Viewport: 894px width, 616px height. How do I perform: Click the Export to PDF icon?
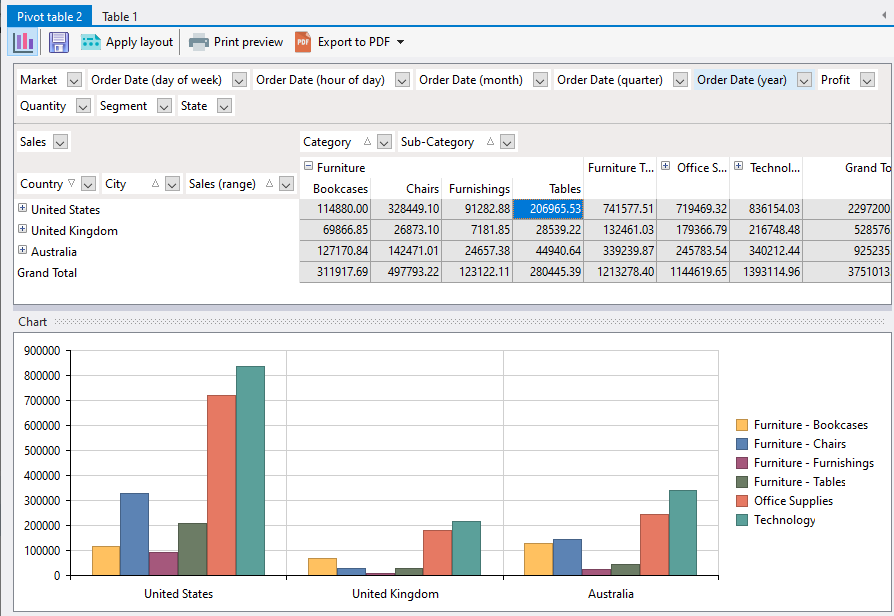coord(303,42)
